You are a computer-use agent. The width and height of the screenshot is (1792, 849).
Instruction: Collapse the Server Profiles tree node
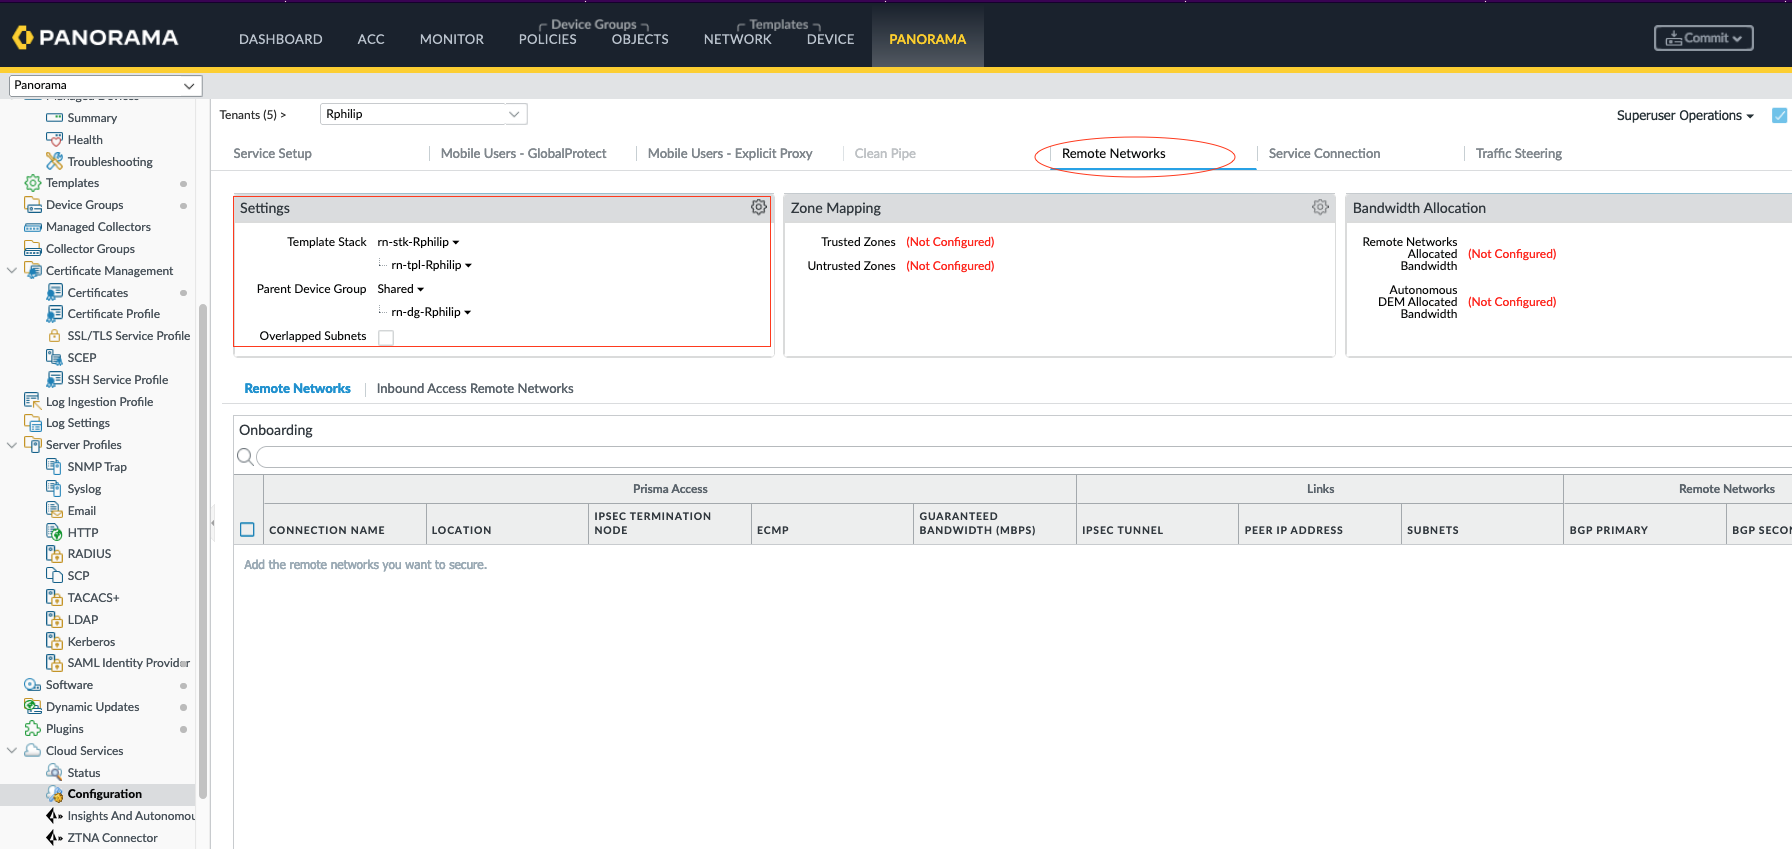[x=12, y=445]
